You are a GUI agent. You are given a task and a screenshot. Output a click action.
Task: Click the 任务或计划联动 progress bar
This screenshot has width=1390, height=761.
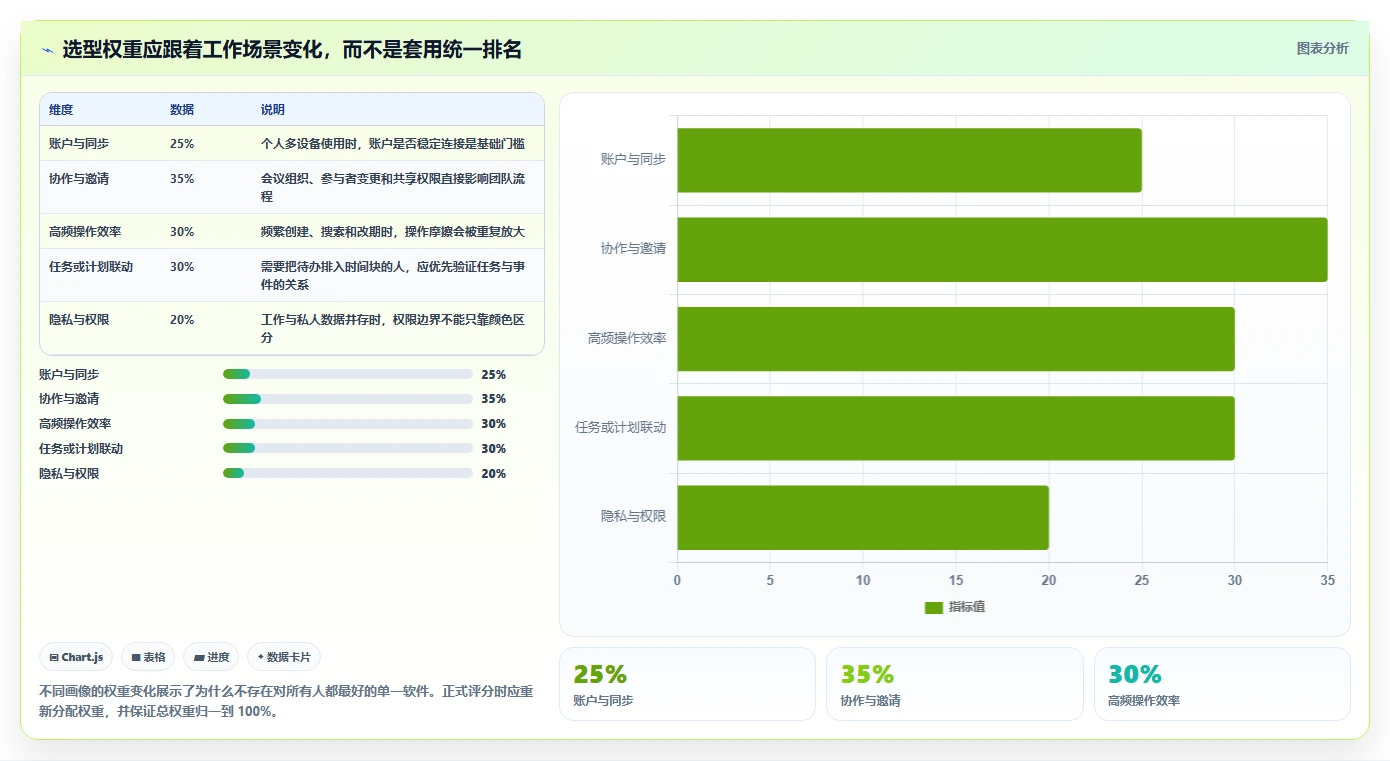(x=348, y=449)
